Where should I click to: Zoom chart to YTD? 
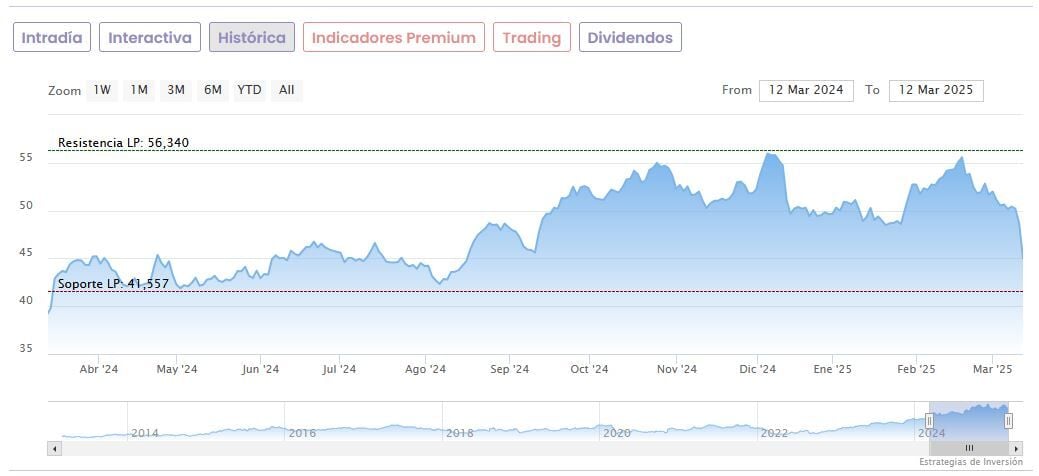click(249, 90)
